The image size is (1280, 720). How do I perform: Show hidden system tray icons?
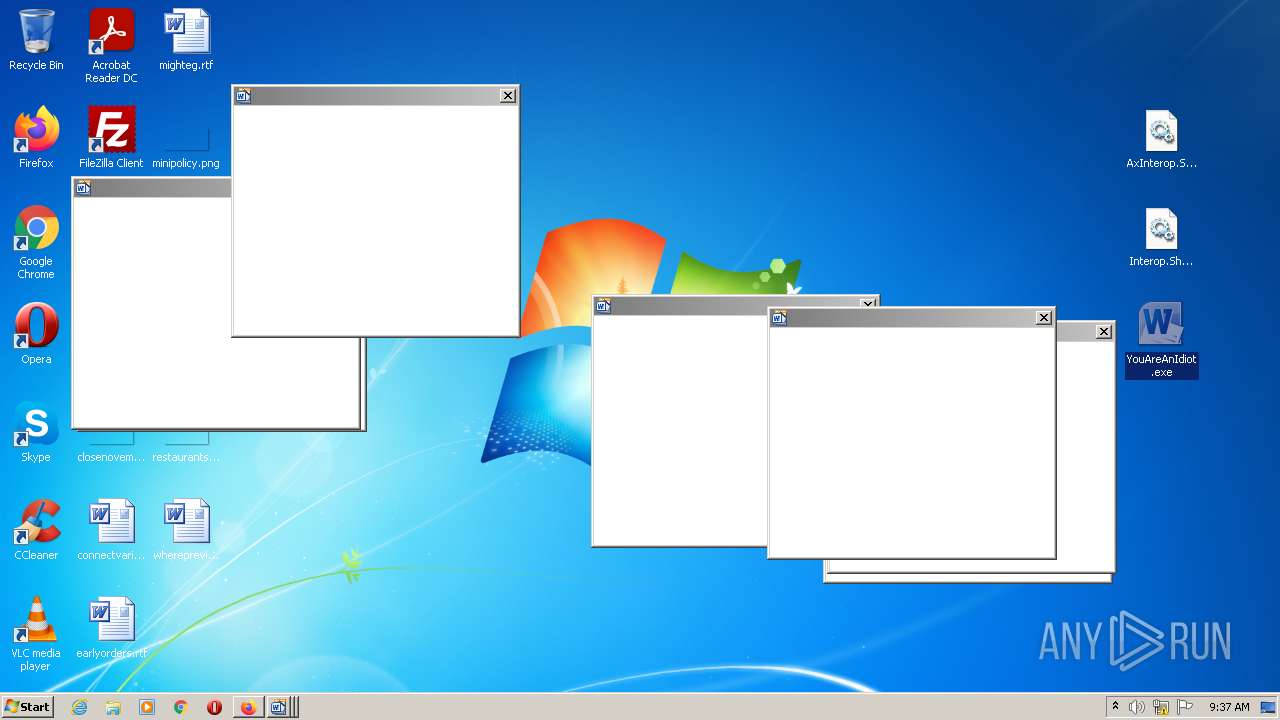coord(1115,707)
